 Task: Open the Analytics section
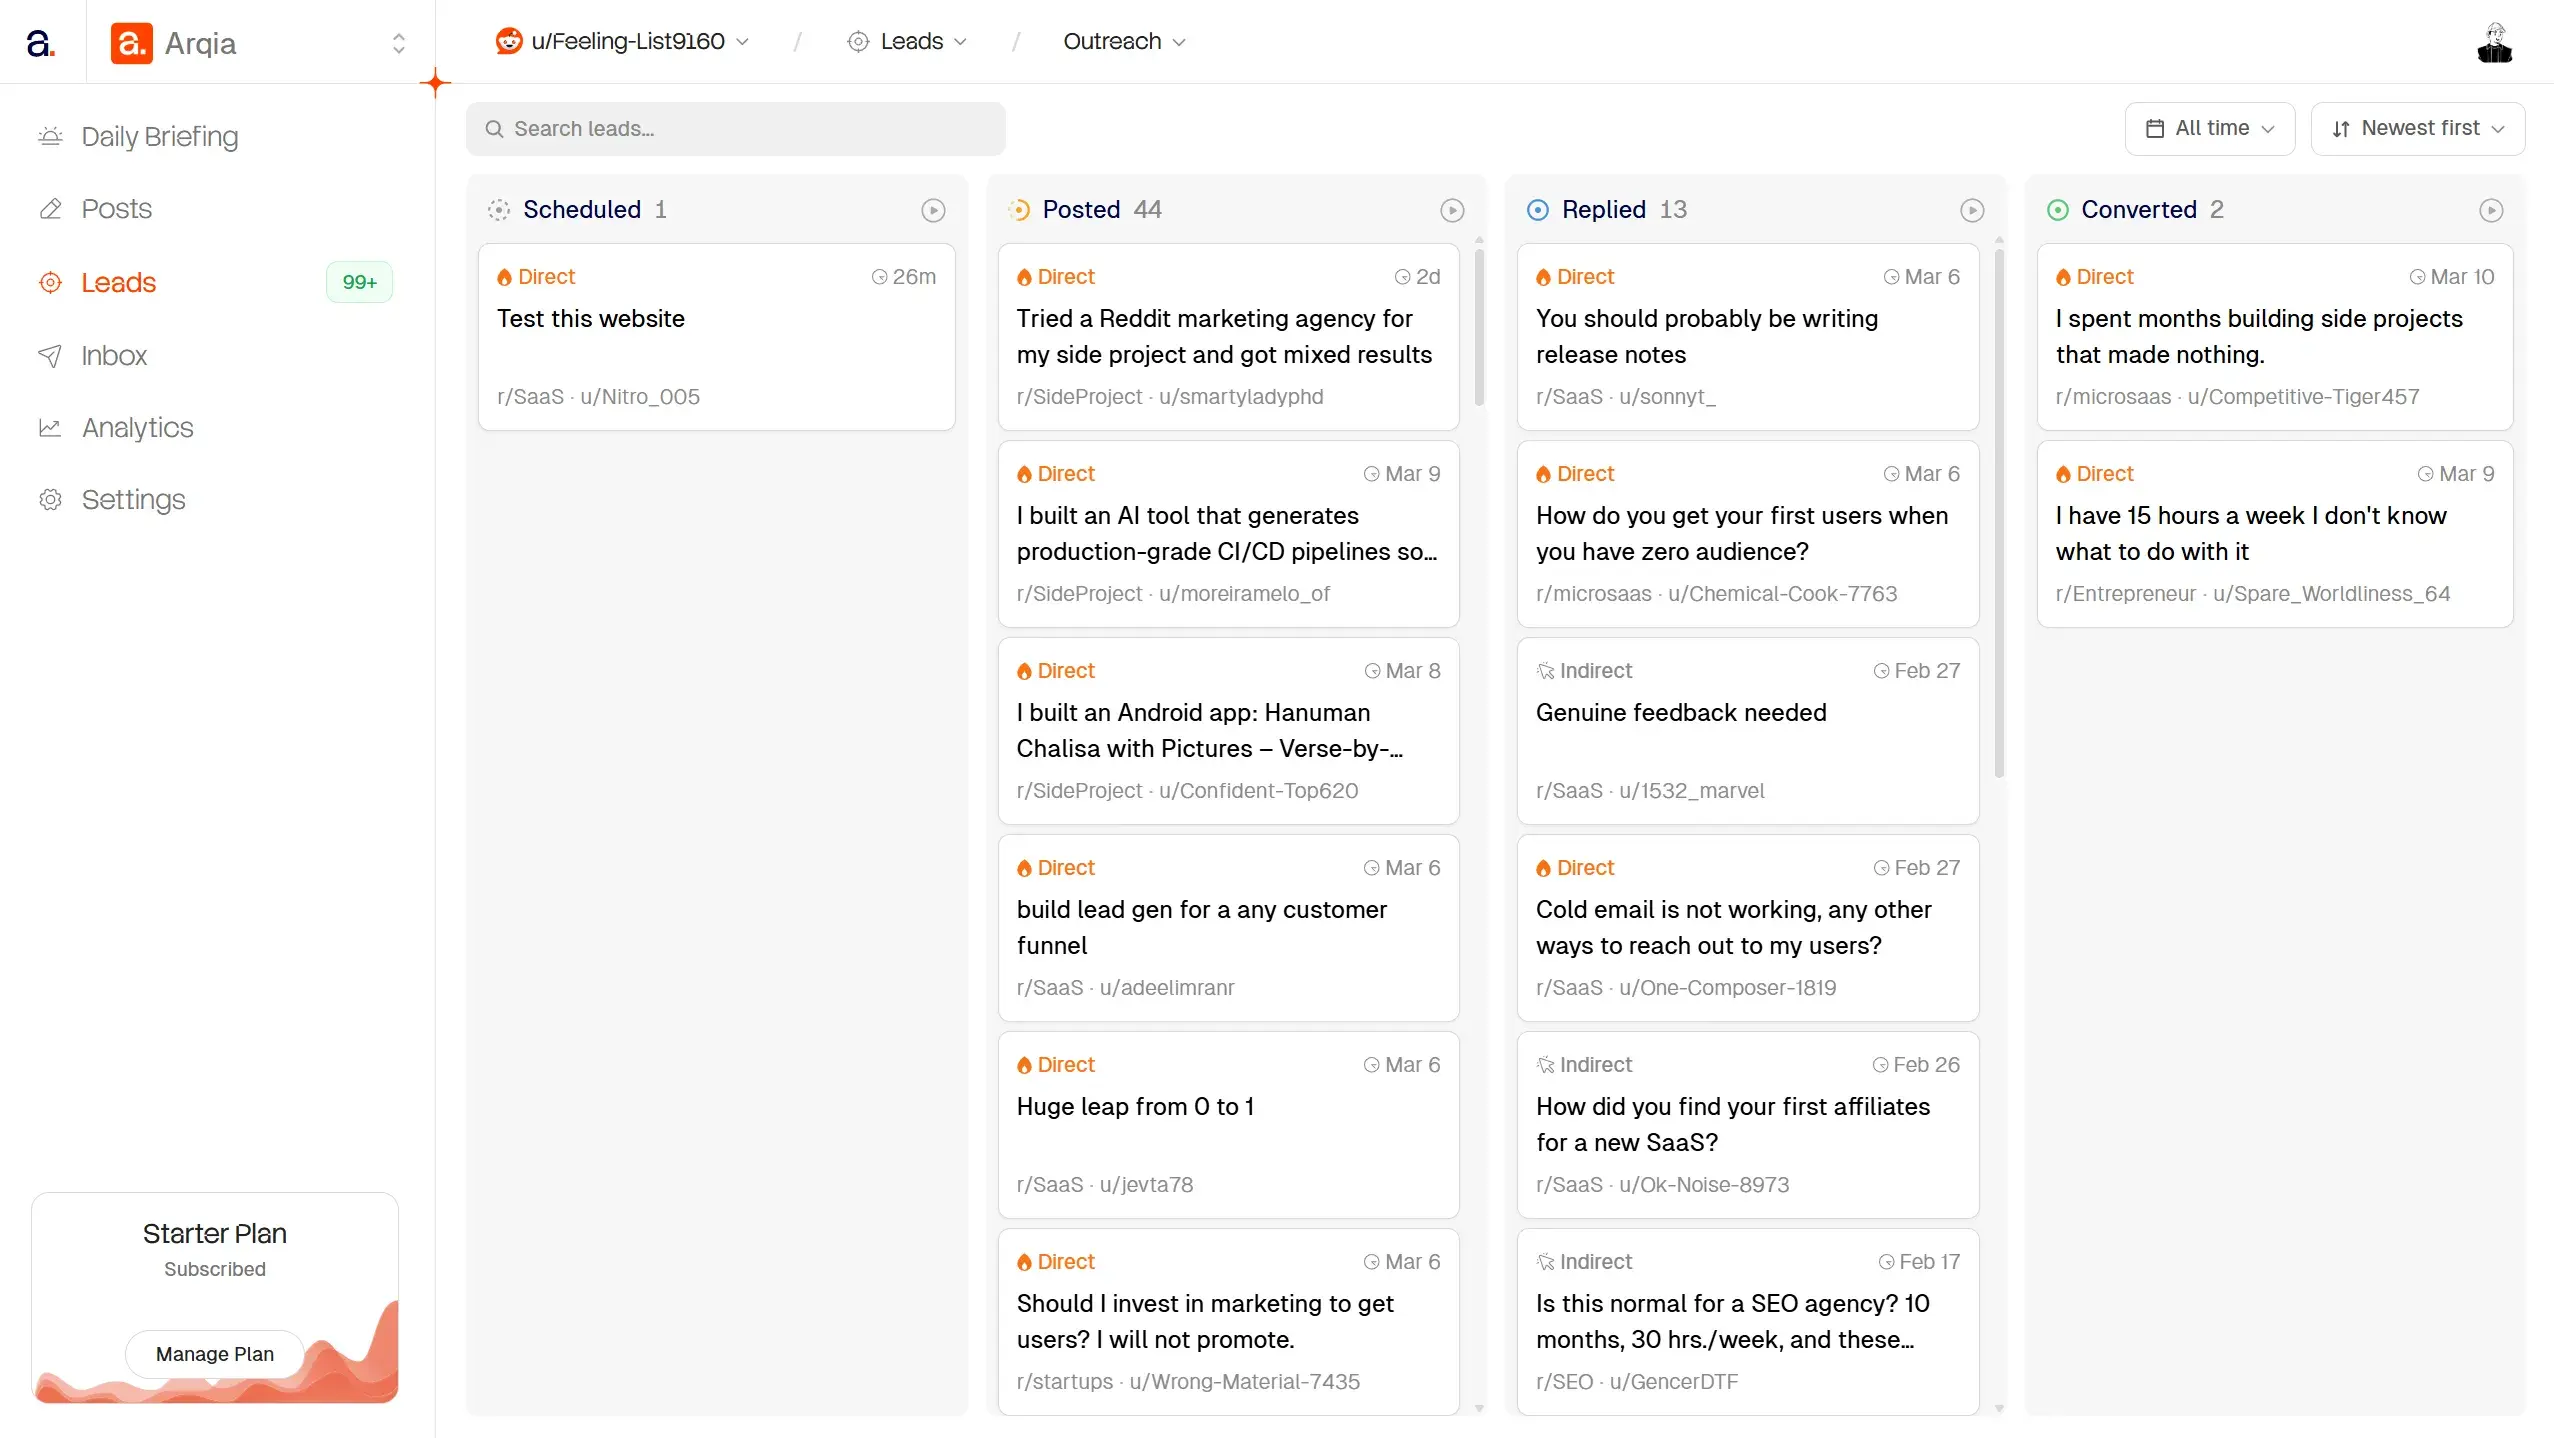[x=137, y=427]
